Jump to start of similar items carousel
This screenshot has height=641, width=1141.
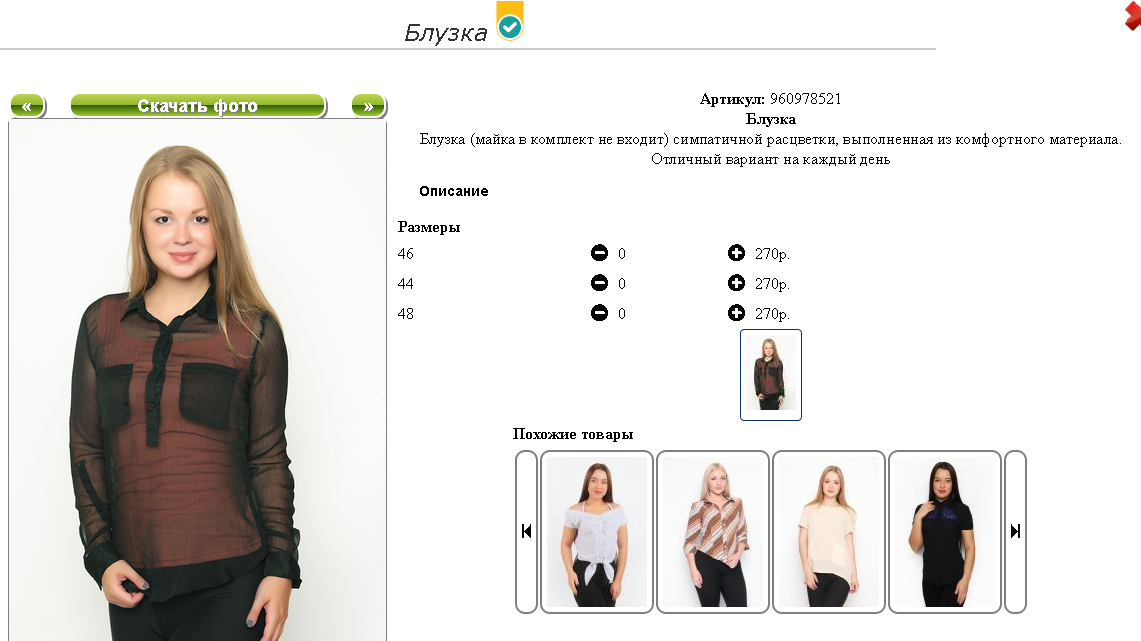pyautogui.click(x=526, y=532)
